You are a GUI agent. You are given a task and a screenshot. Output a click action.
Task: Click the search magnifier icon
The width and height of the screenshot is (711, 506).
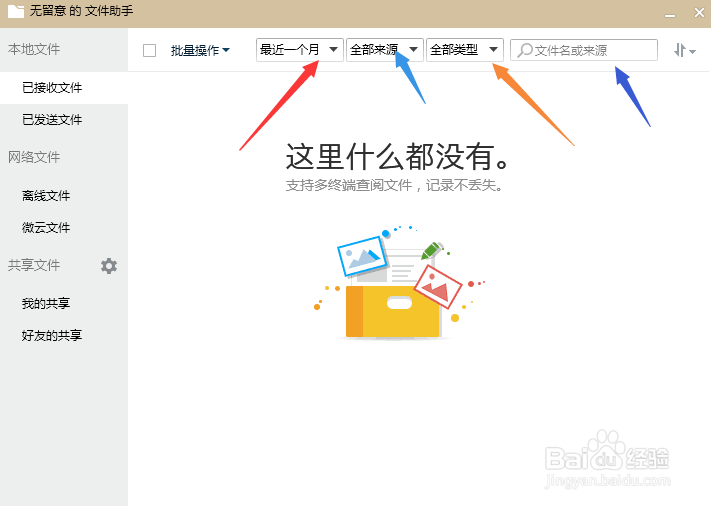(525, 50)
